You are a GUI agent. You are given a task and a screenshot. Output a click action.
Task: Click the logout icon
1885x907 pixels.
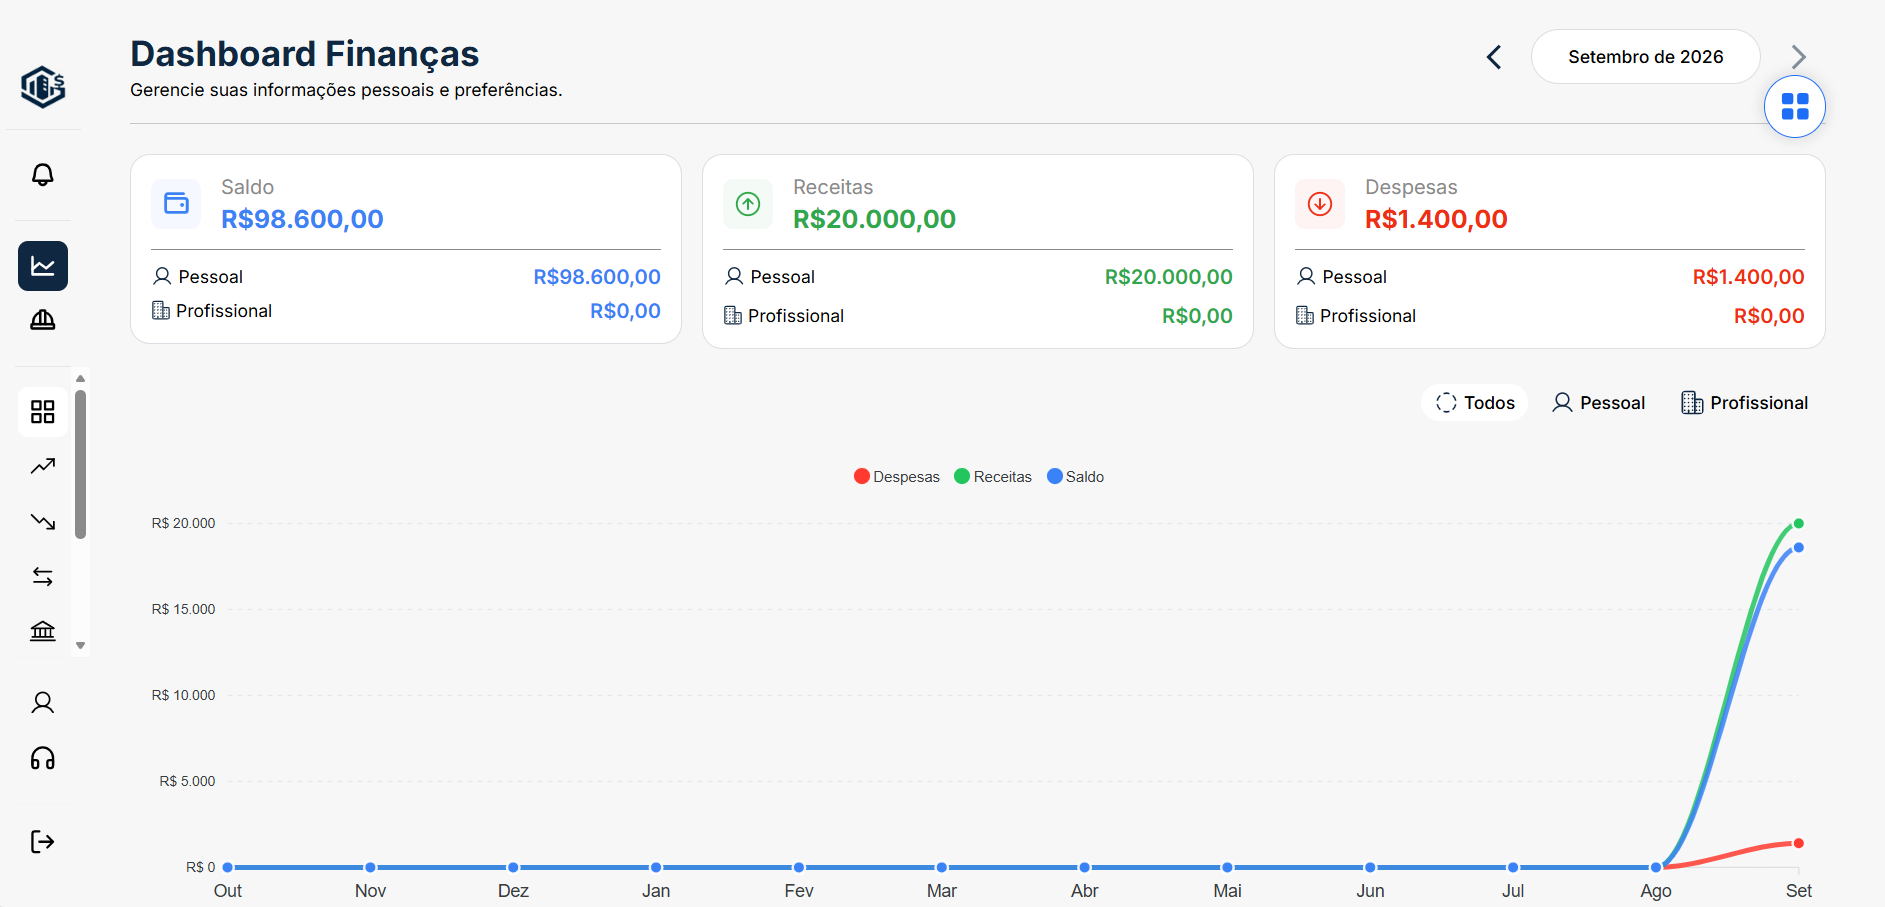tap(43, 842)
